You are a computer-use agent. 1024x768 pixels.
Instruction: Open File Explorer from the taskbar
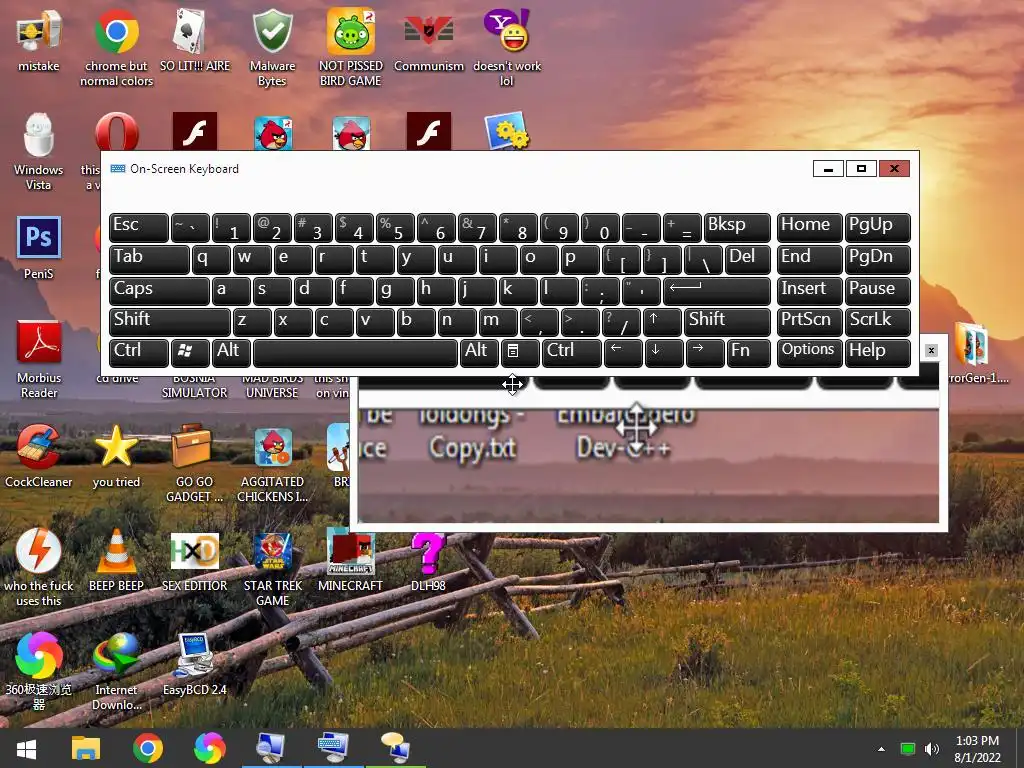click(86, 748)
